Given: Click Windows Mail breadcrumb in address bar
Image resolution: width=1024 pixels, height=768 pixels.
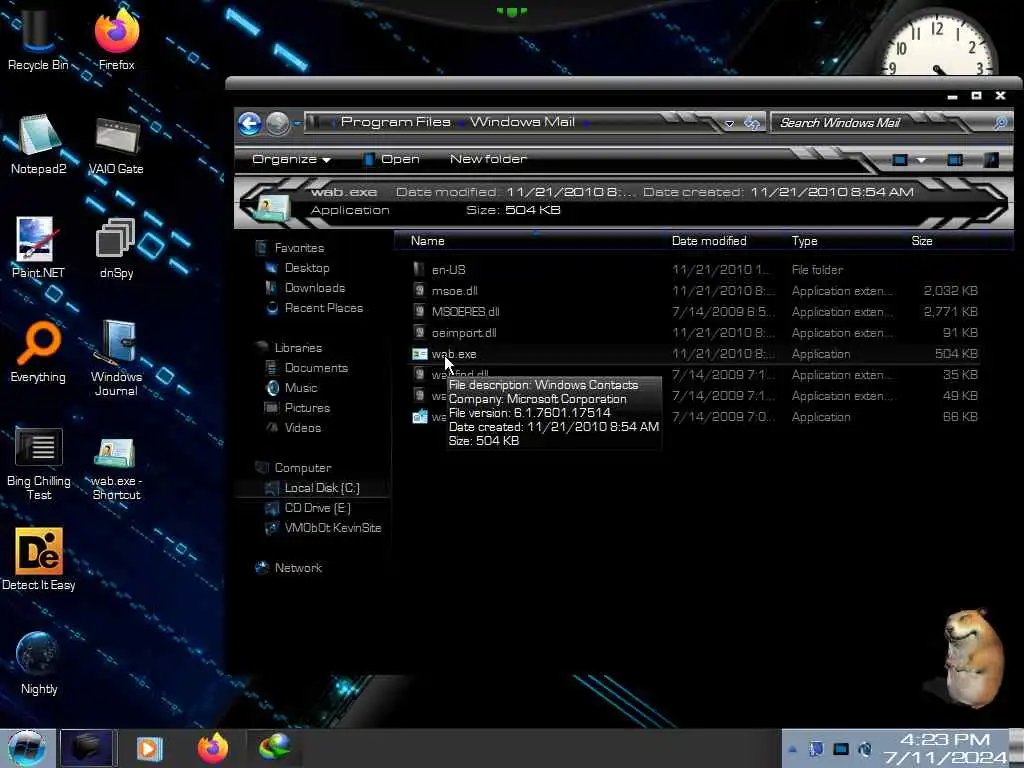Looking at the screenshot, I should [x=522, y=122].
